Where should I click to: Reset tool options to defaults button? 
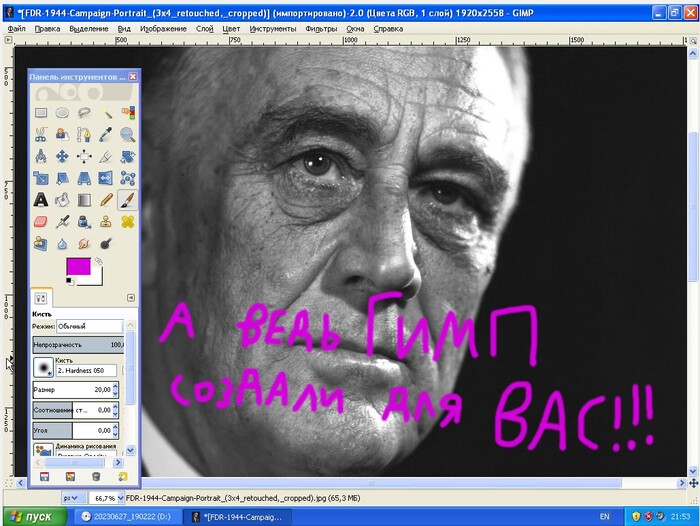(122, 477)
